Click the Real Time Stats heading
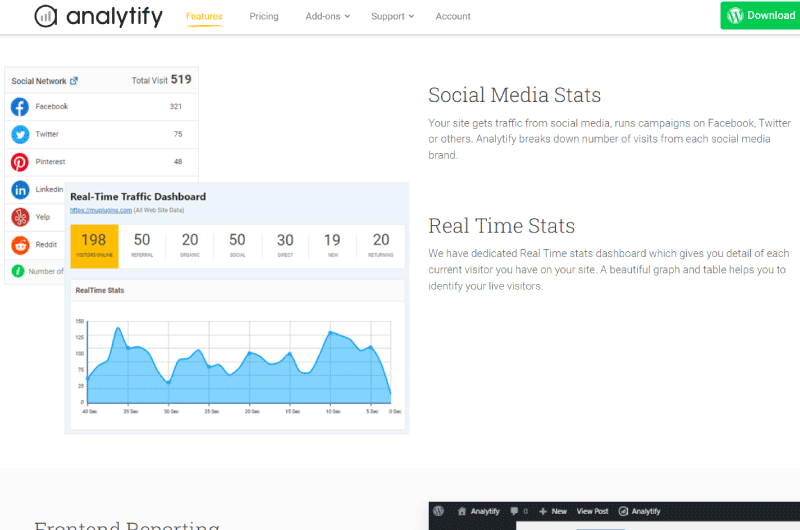The width and height of the screenshot is (800, 530). pos(502,225)
